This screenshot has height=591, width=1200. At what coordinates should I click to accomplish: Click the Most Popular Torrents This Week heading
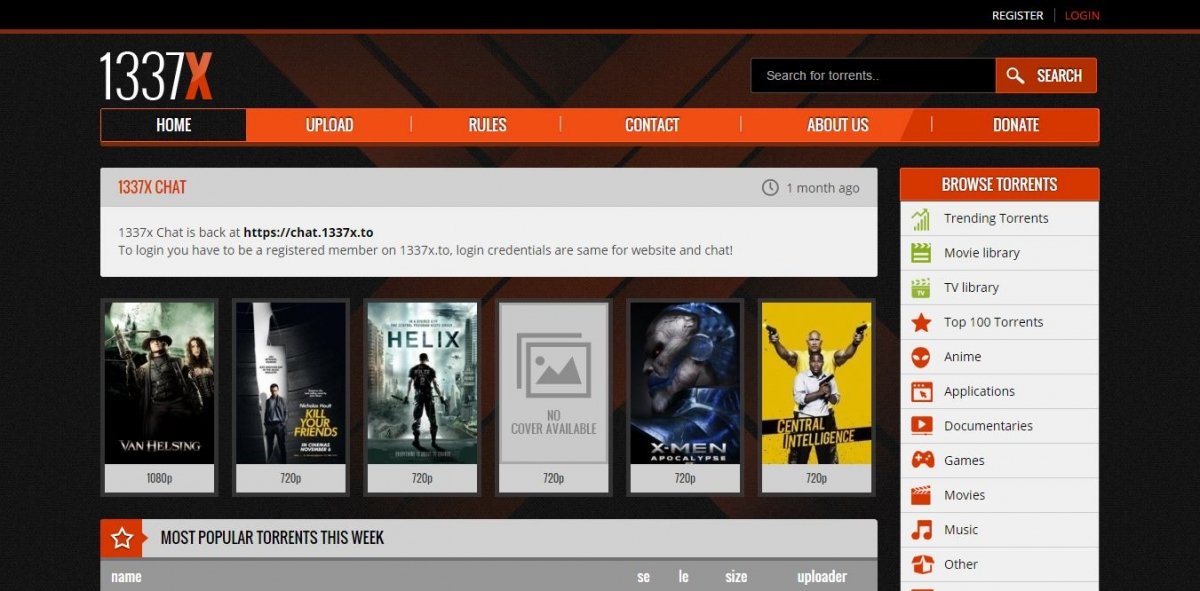[272, 538]
